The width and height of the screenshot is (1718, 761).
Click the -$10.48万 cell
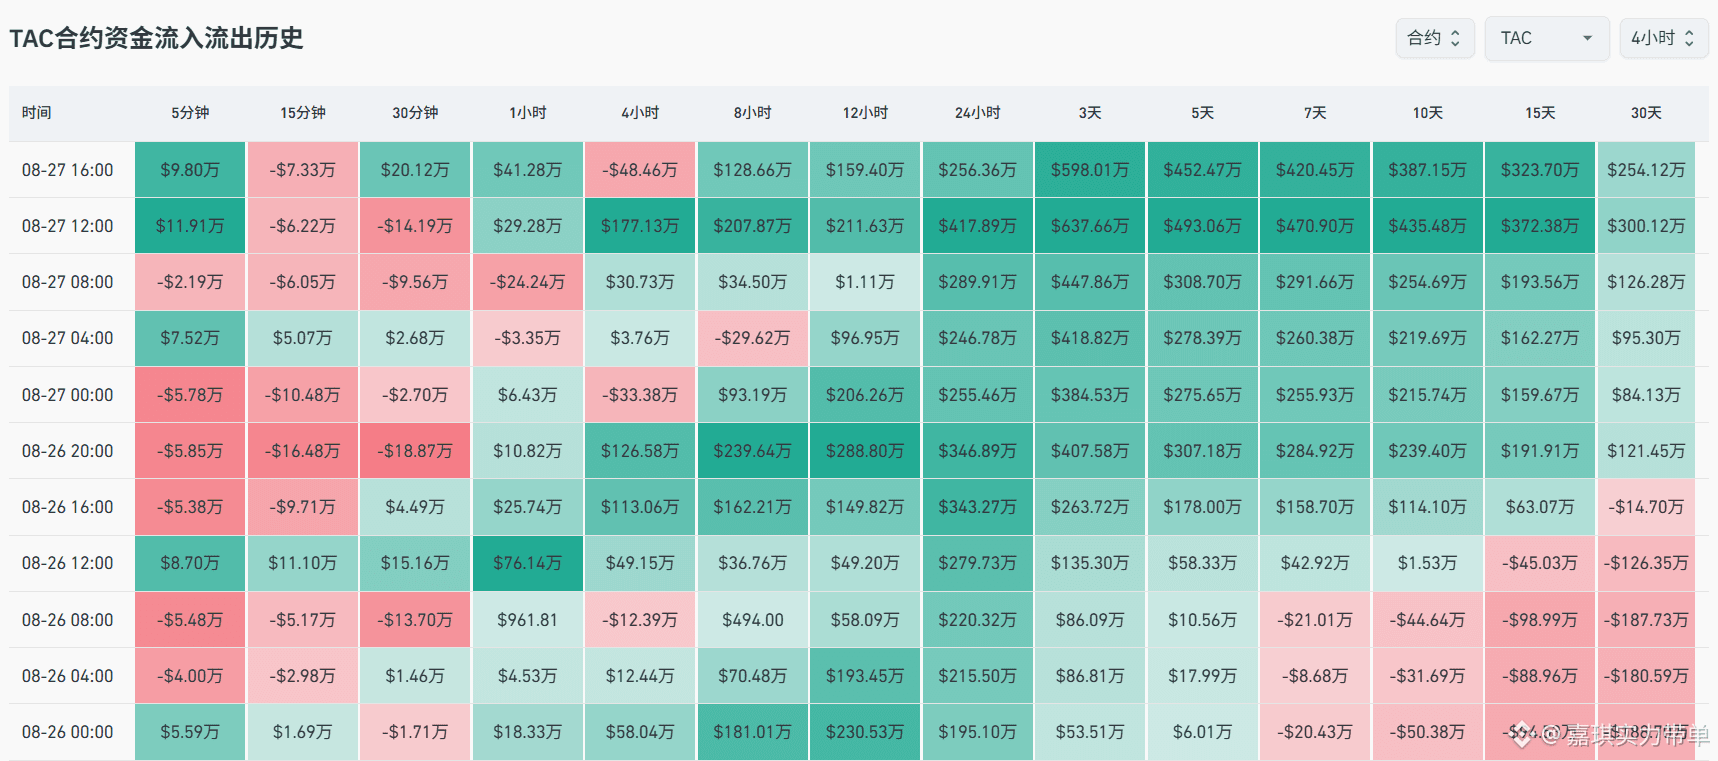[x=302, y=395]
